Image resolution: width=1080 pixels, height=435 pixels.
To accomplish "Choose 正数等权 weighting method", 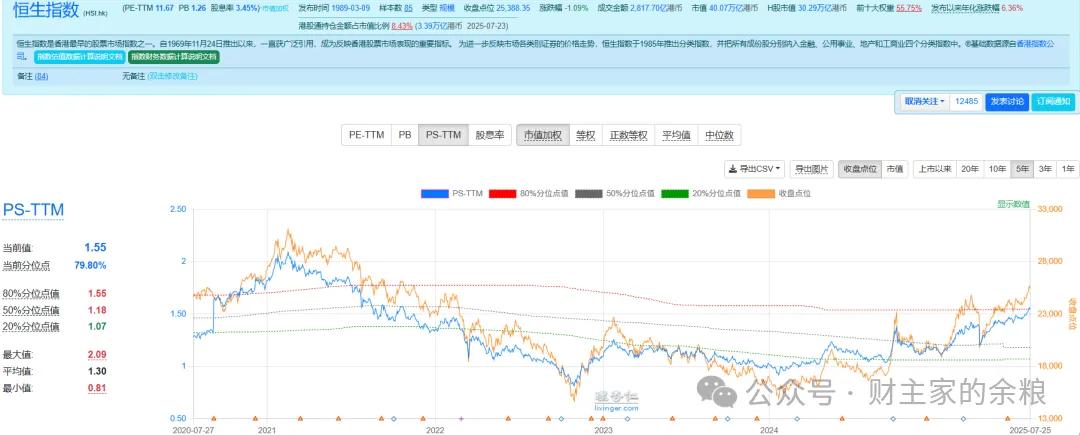I will click(628, 135).
